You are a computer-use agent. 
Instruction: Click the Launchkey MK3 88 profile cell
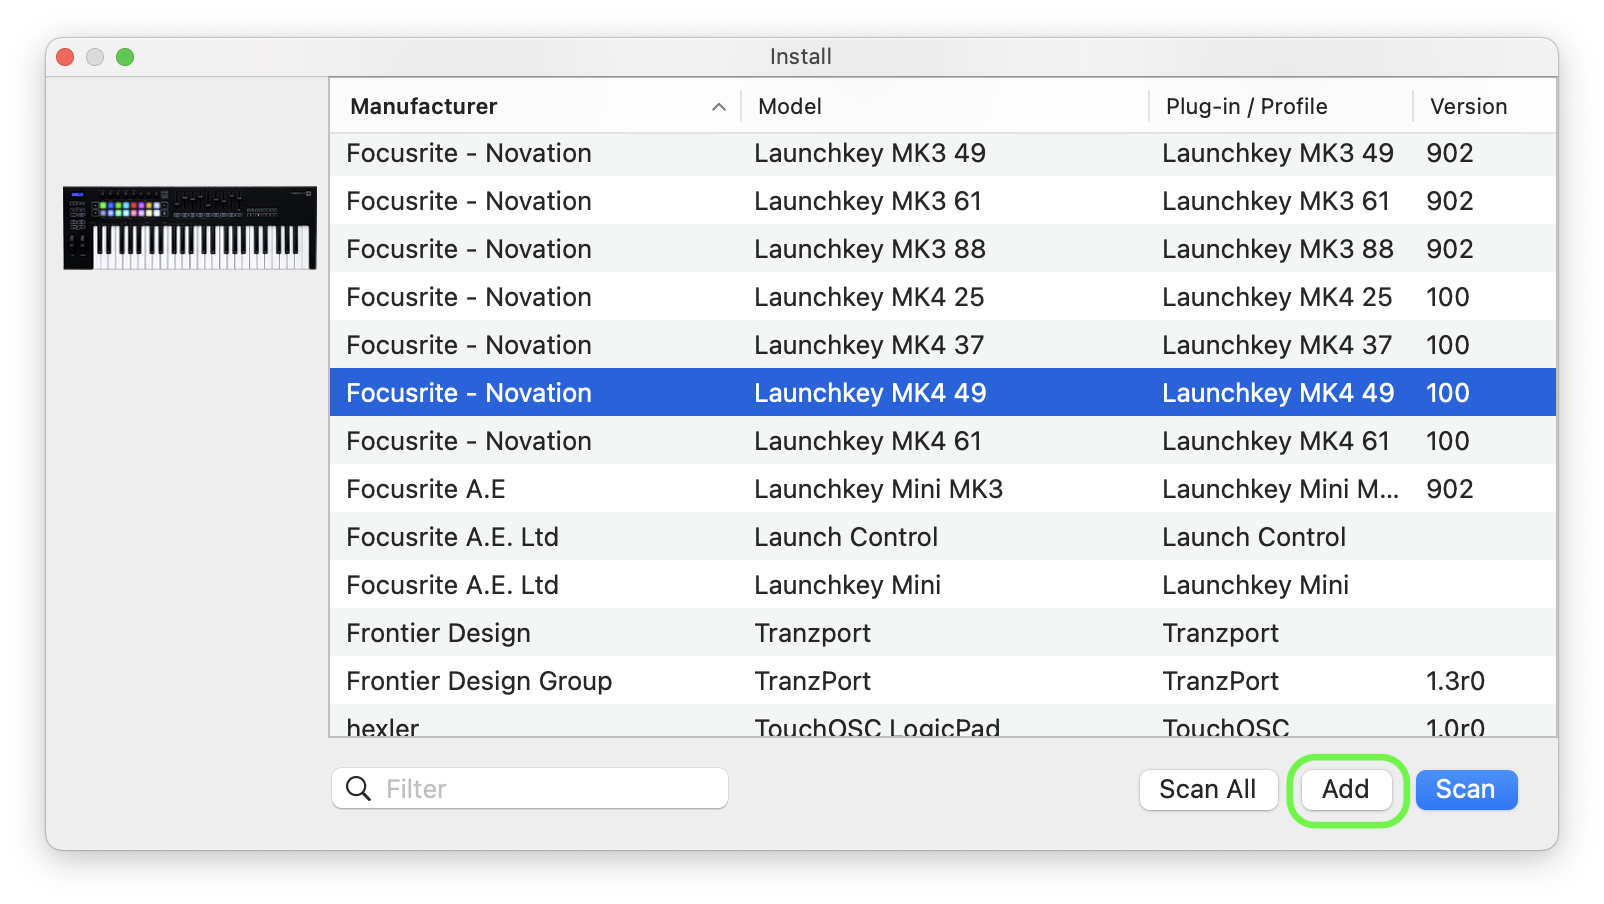[1278, 249]
